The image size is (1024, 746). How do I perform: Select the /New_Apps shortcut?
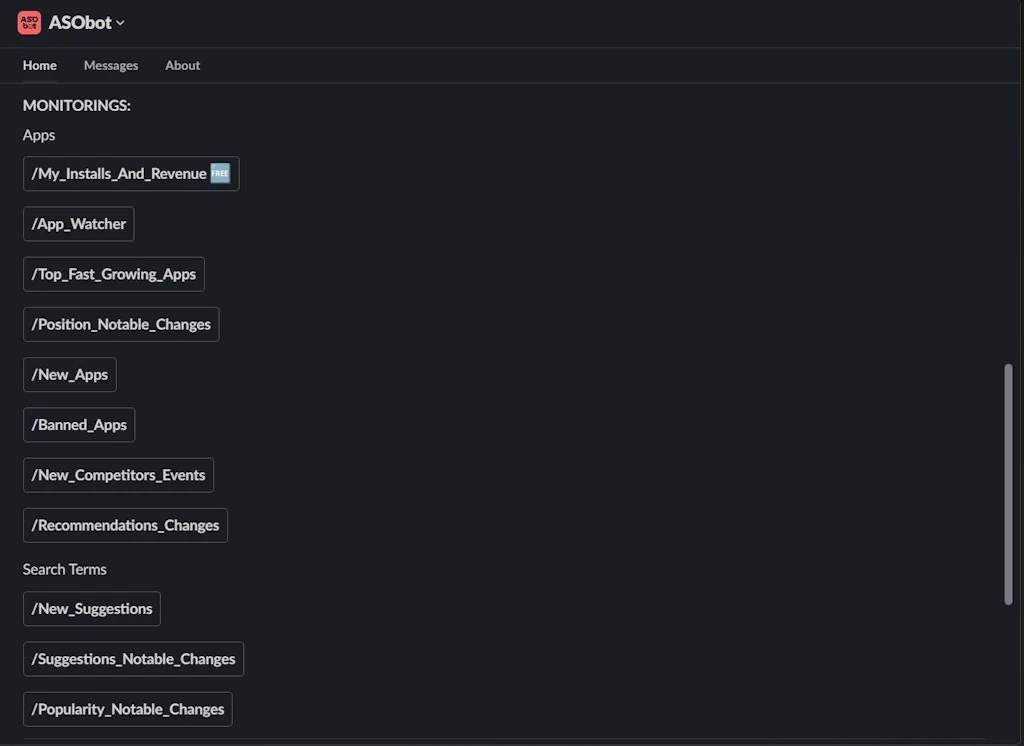tap(69, 374)
